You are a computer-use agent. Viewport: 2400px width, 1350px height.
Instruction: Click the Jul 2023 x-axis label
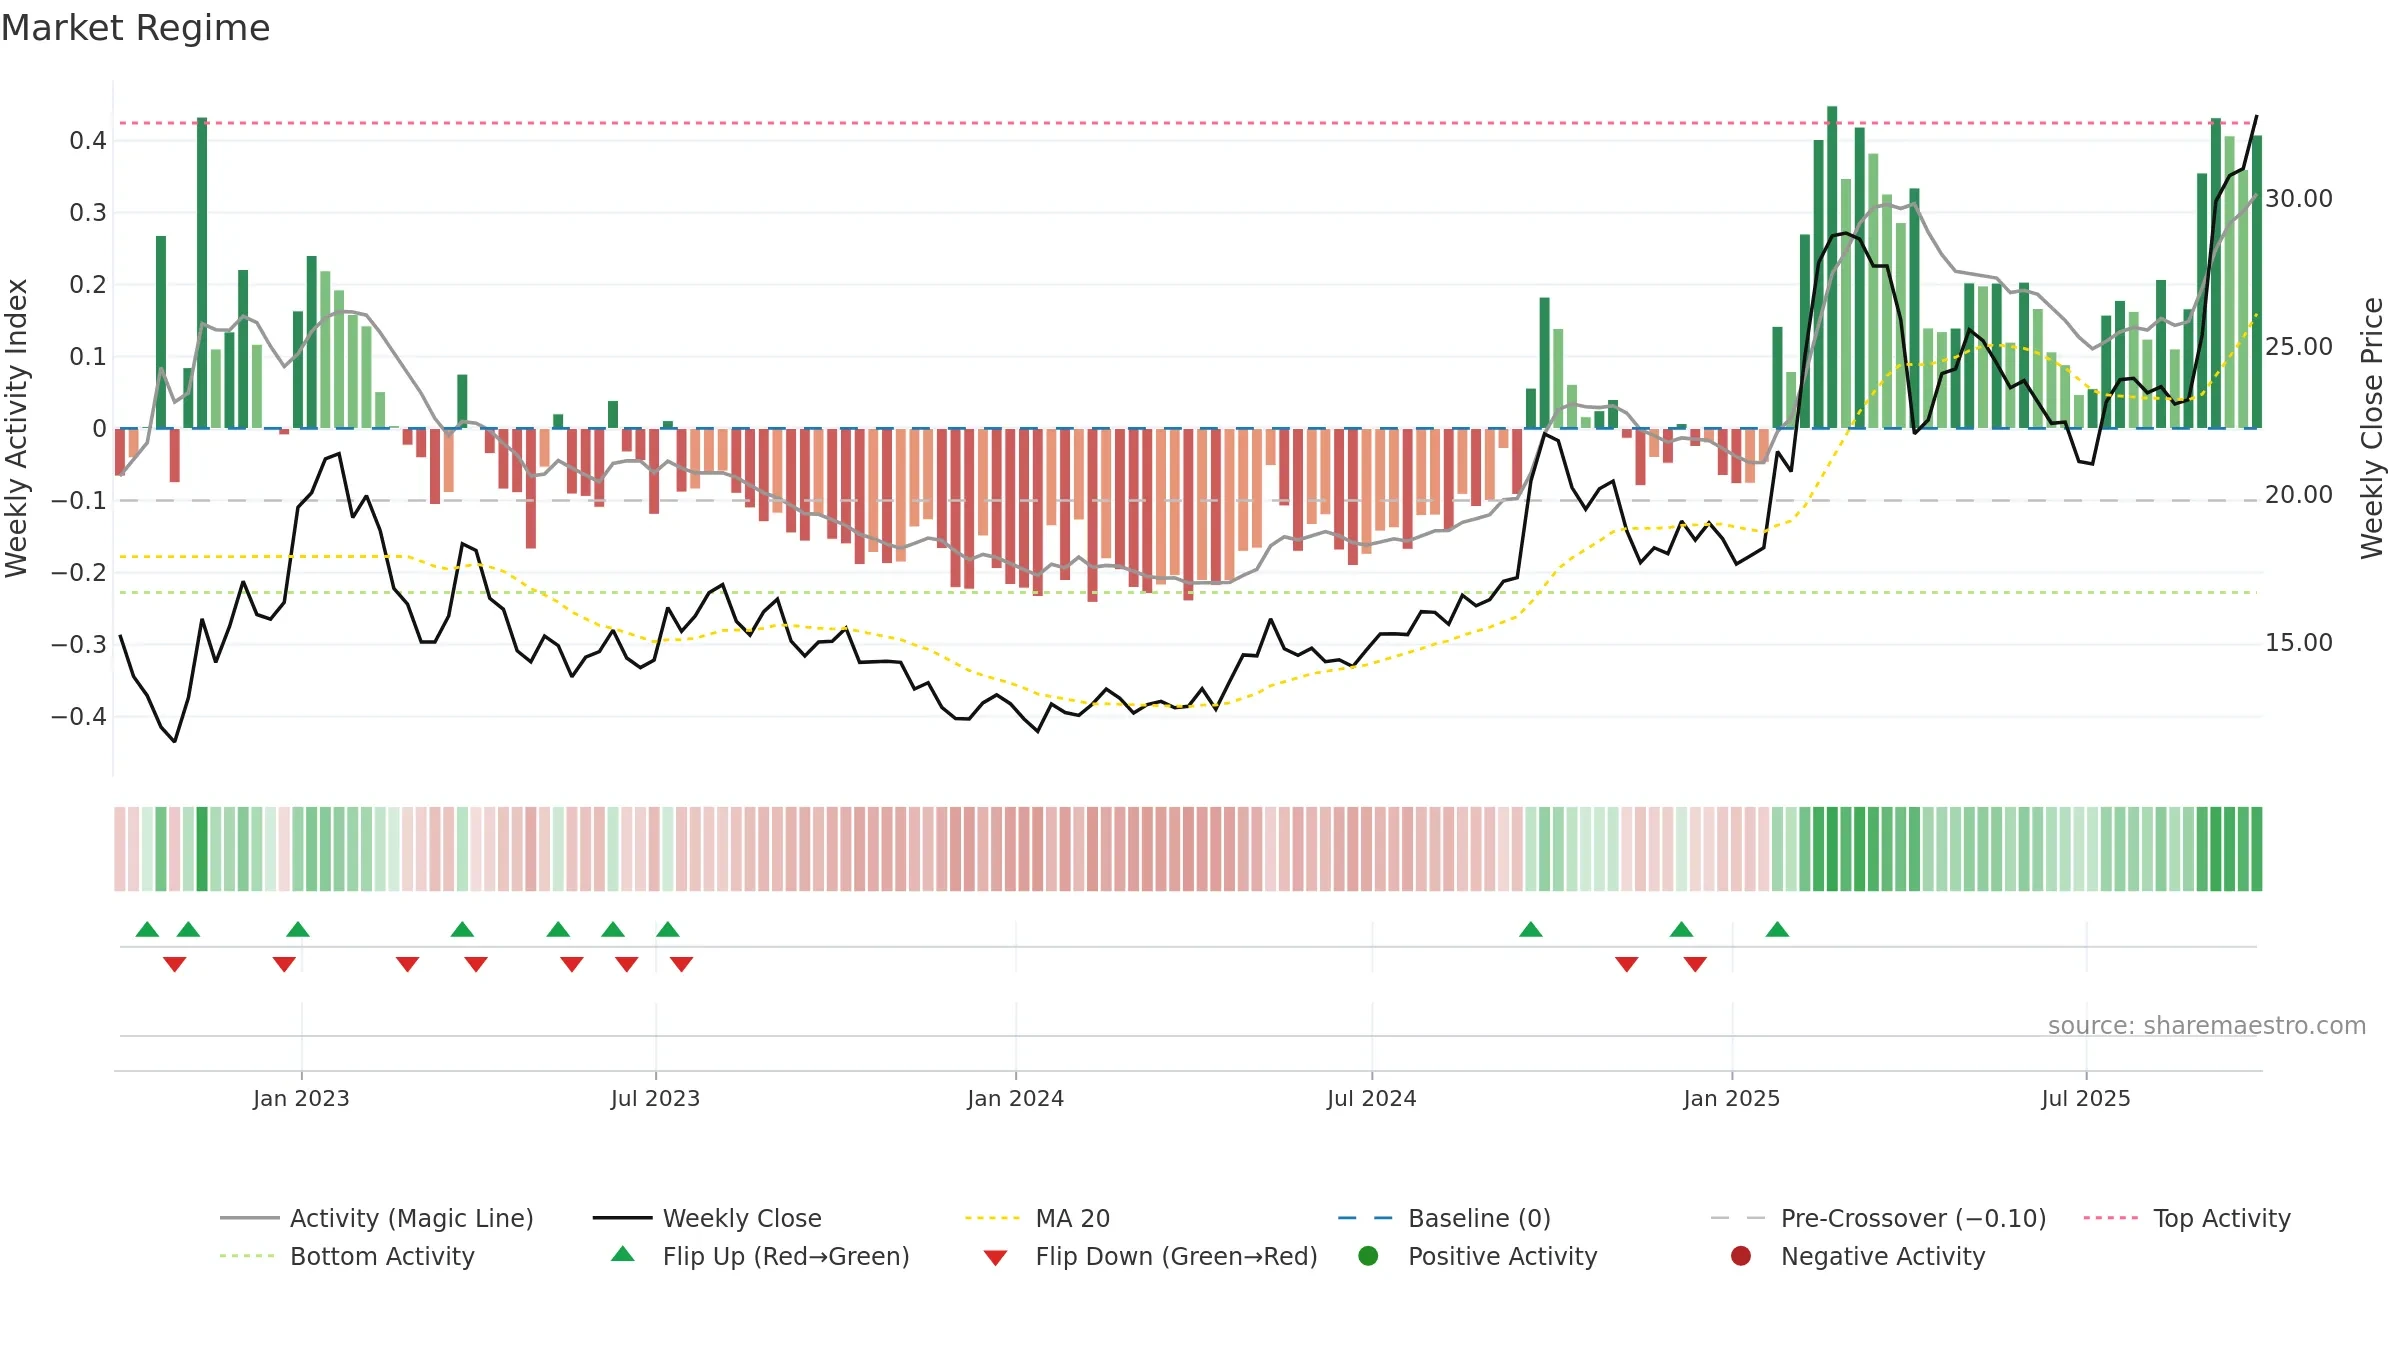[x=655, y=1098]
